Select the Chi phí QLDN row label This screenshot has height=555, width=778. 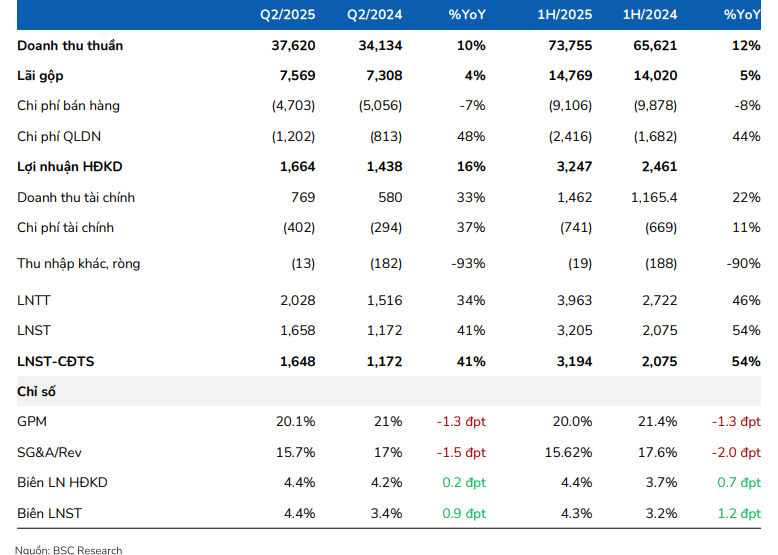click(x=59, y=136)
